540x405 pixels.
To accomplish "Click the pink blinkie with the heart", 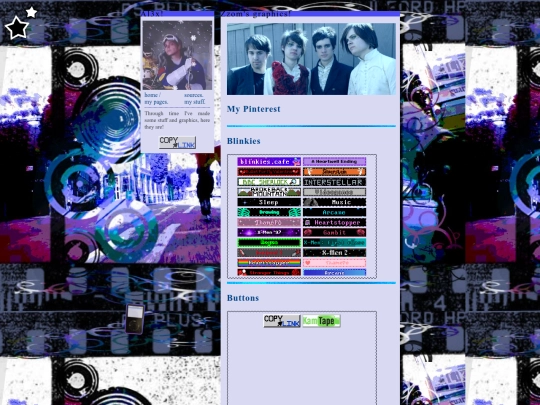I will [x=334, y=263].
